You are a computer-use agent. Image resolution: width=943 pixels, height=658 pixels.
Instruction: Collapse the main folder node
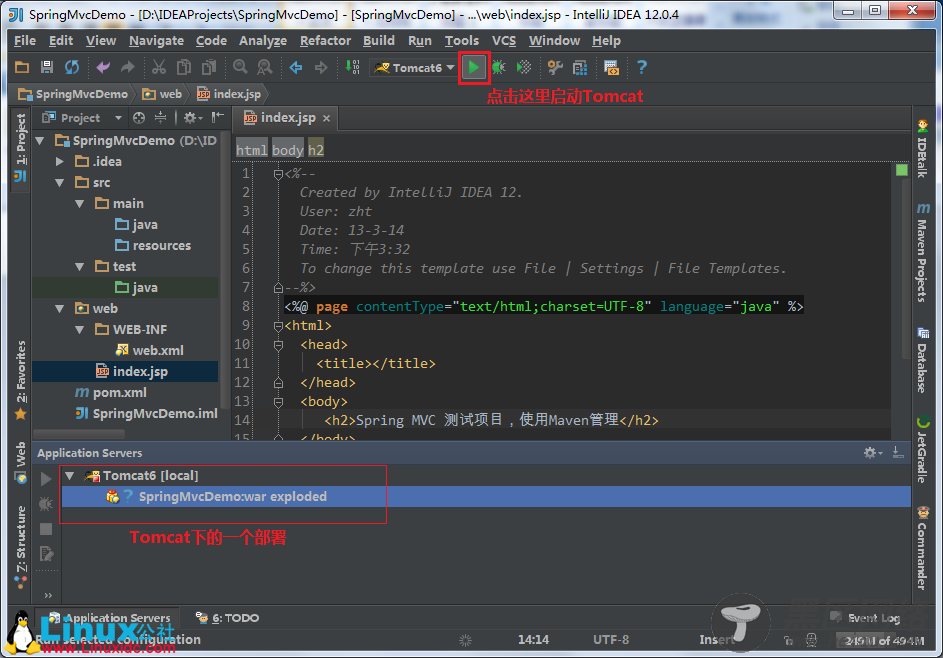click(79, 203)
